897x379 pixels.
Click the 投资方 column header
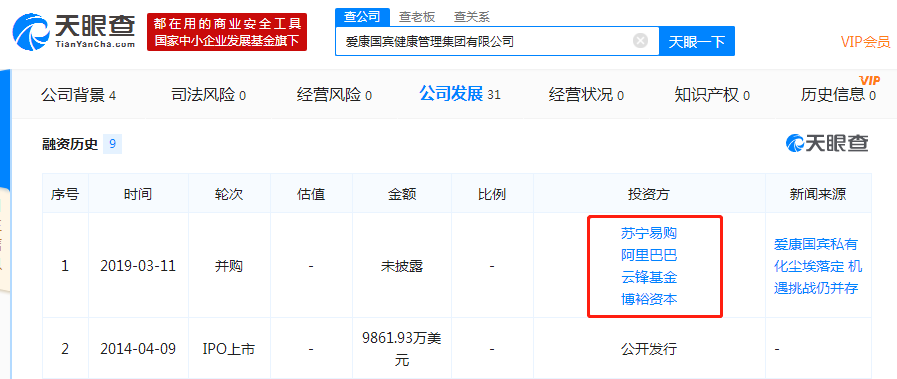(x=649, y=194)
